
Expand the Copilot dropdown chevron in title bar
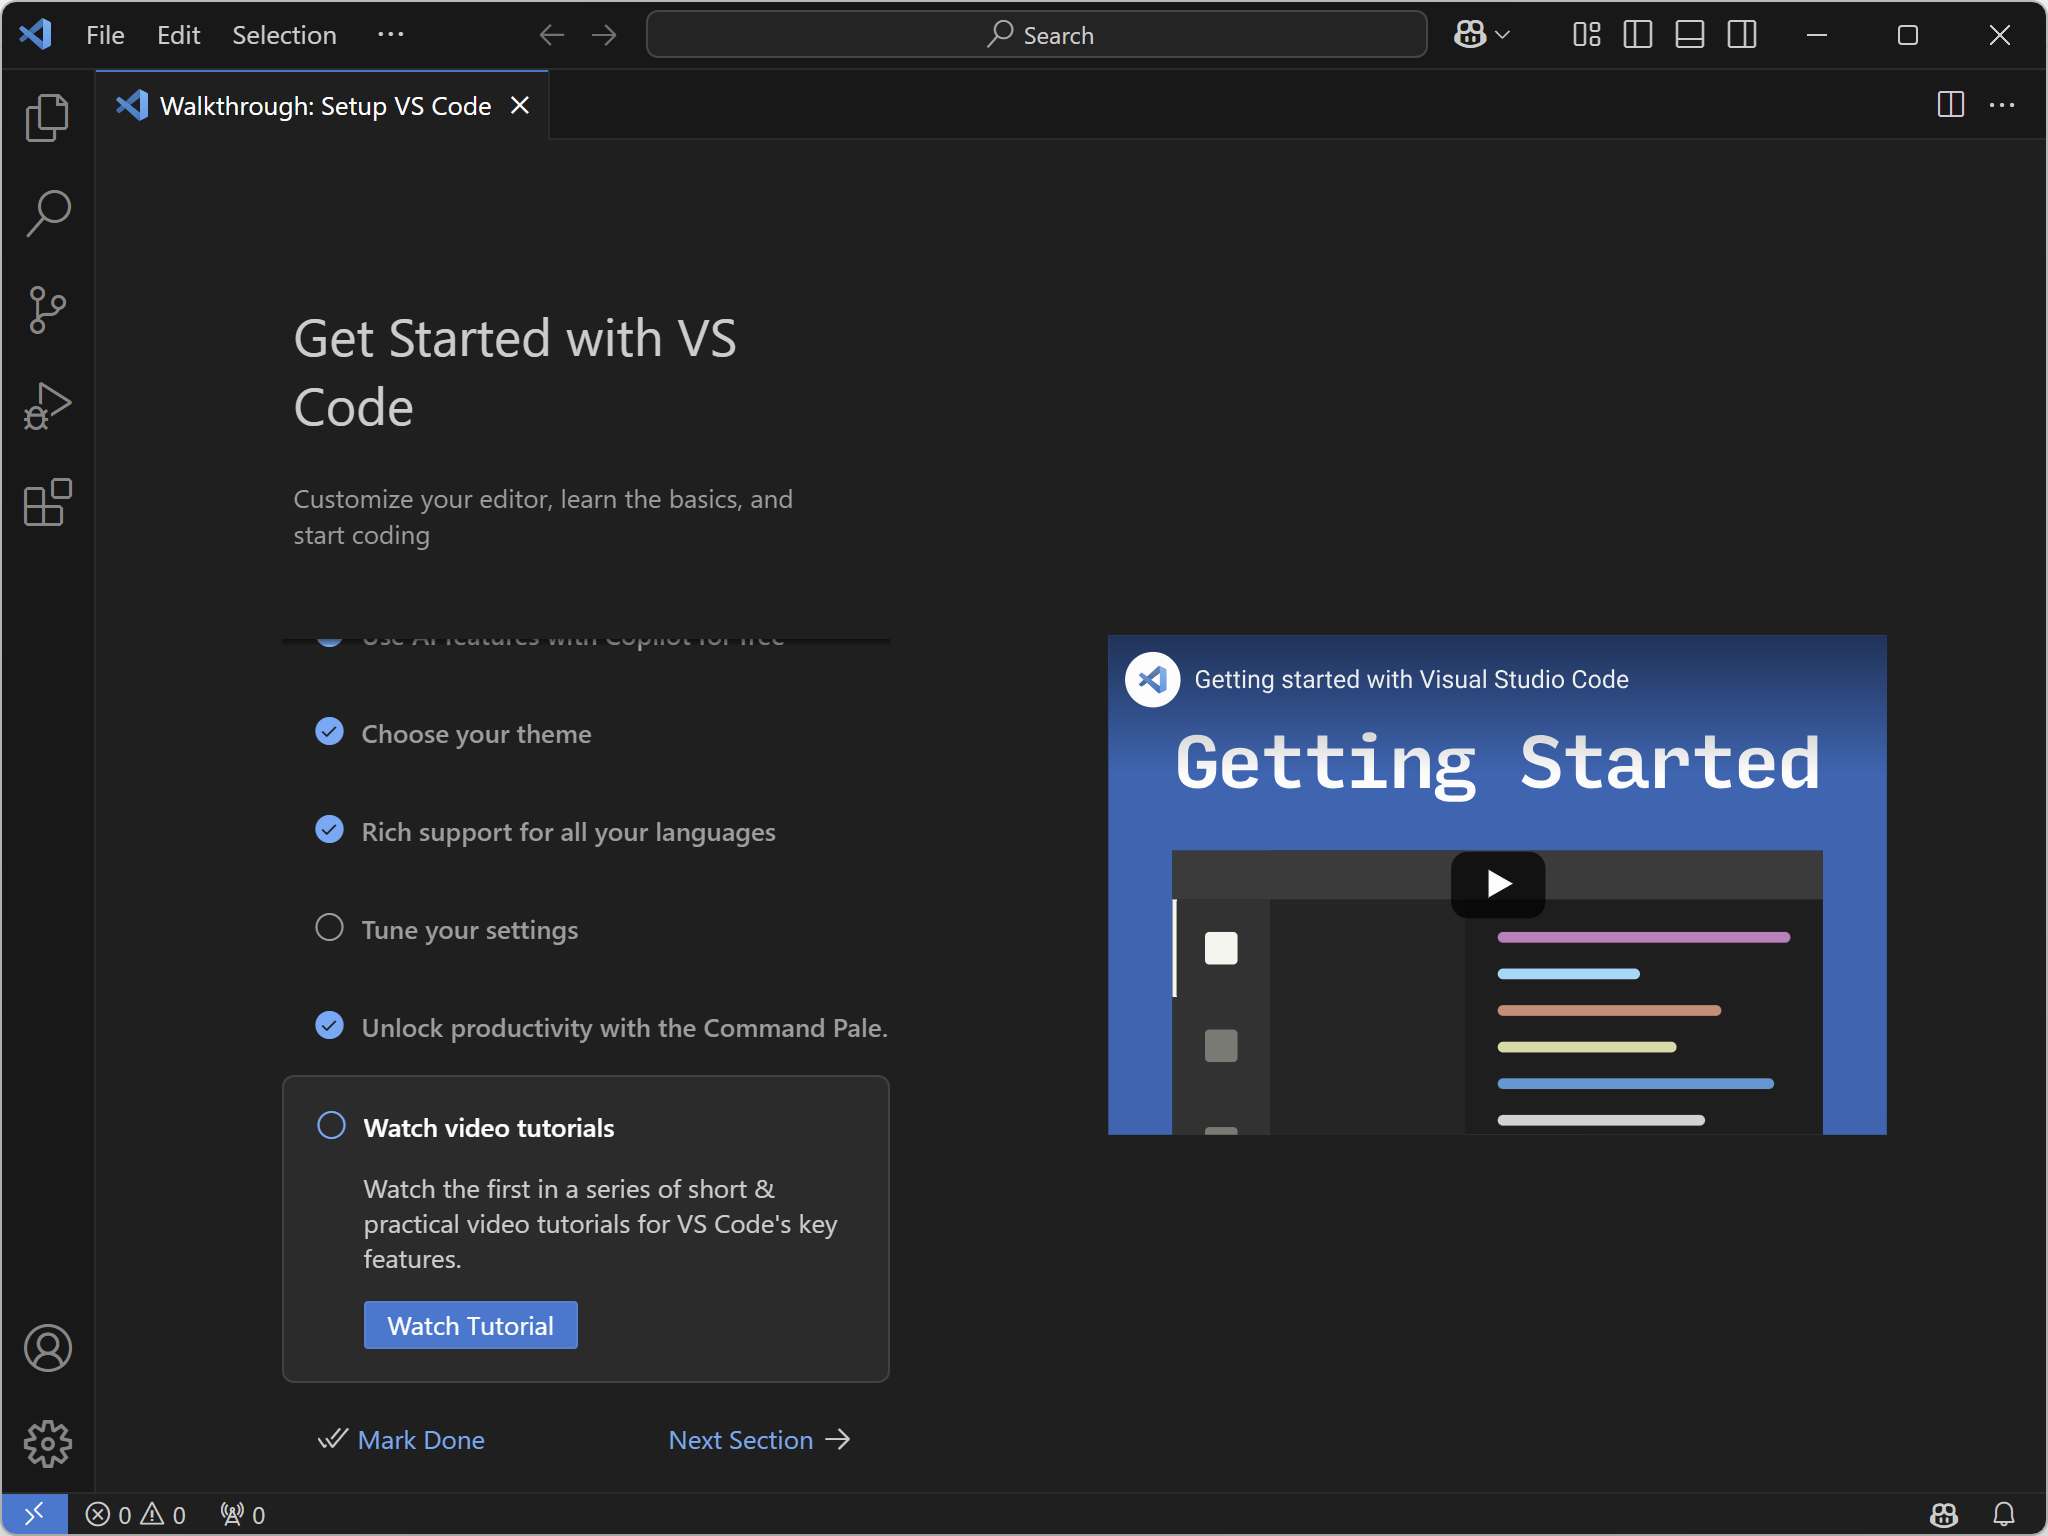coord(1502,35)
